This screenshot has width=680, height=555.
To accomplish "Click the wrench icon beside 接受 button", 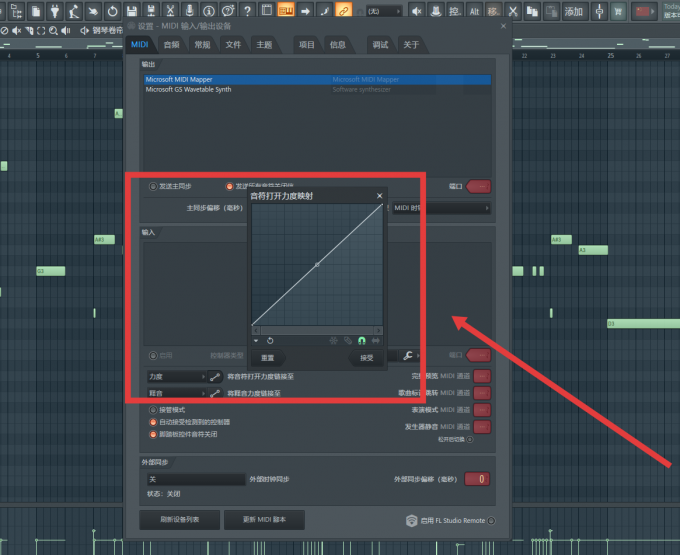I will point(408,356).
